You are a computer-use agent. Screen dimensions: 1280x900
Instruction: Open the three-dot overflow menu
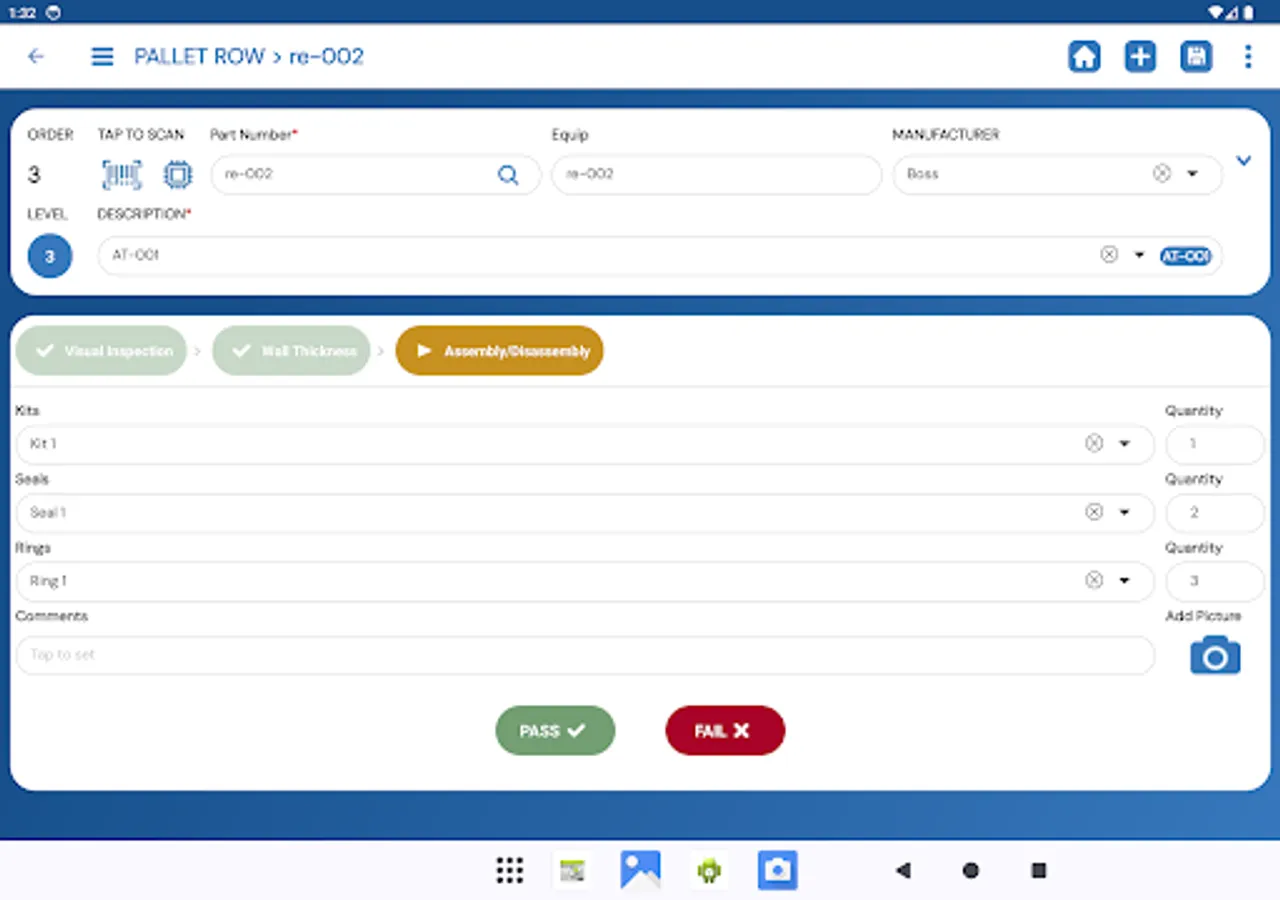[1248, 56]
